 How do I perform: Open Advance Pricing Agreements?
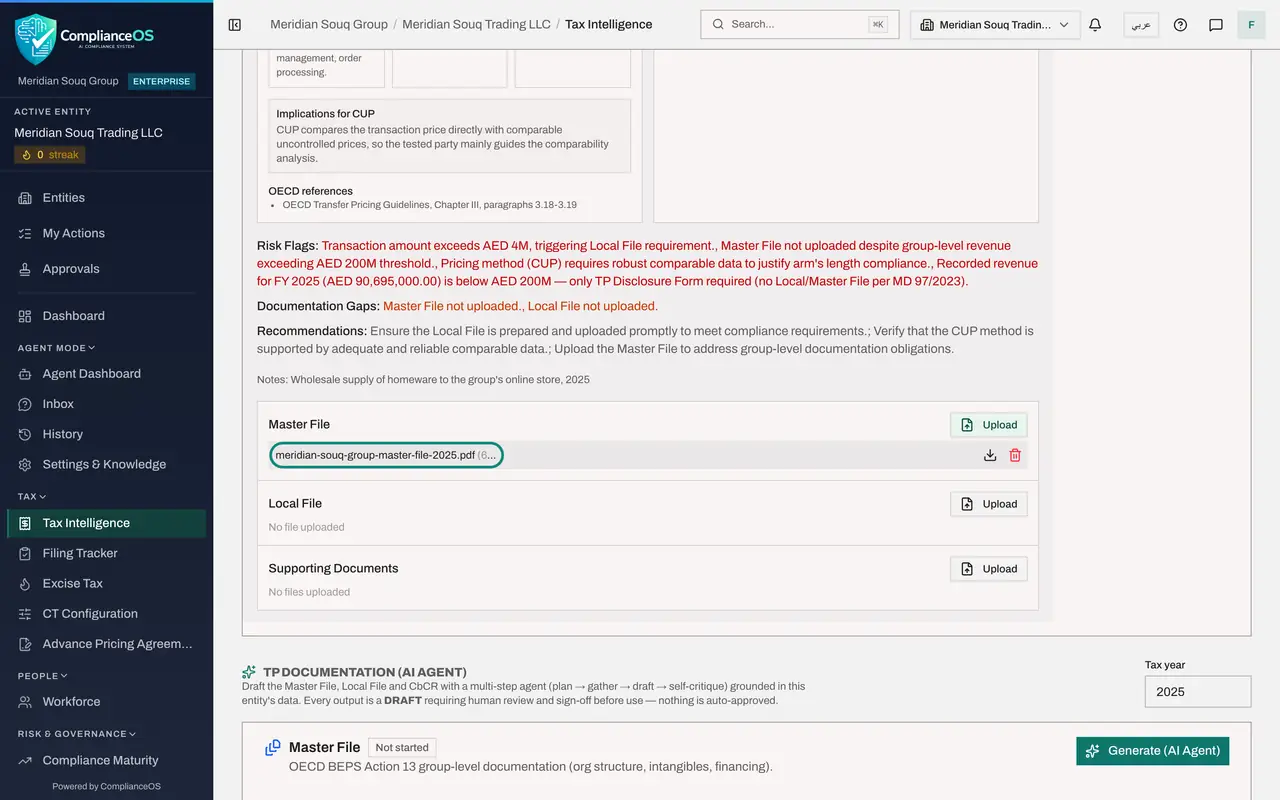[x=106, y=644]
